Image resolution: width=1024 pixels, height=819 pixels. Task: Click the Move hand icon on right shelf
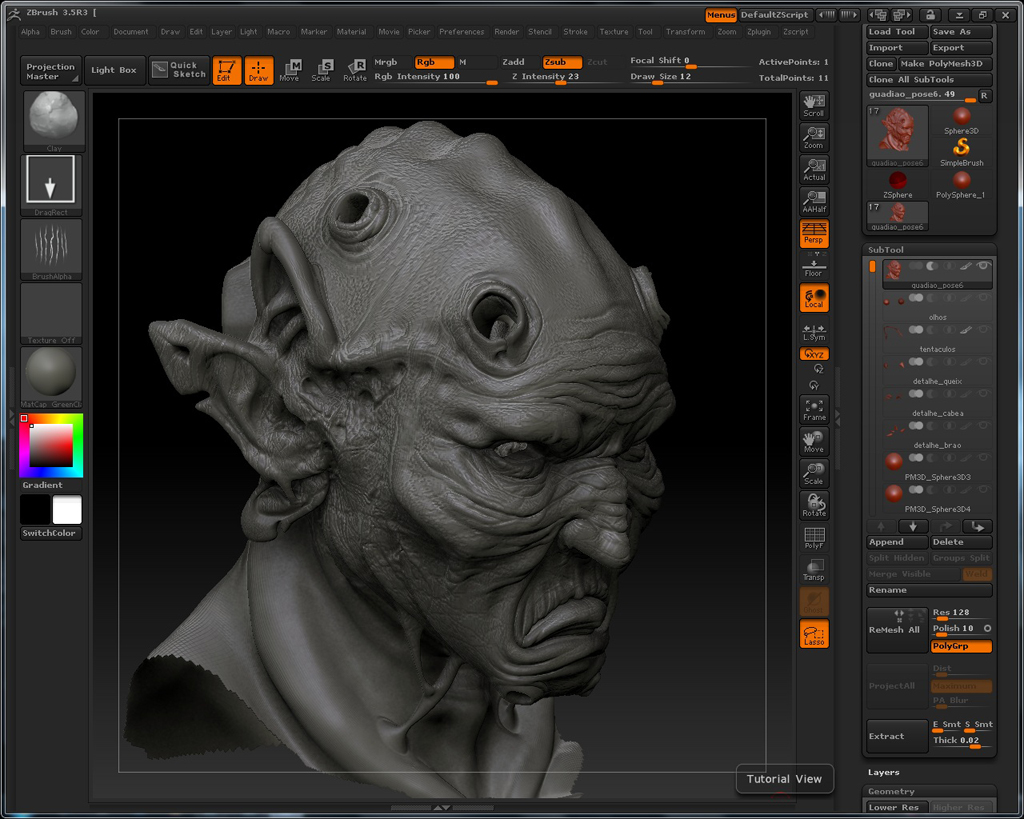[814, 442]
